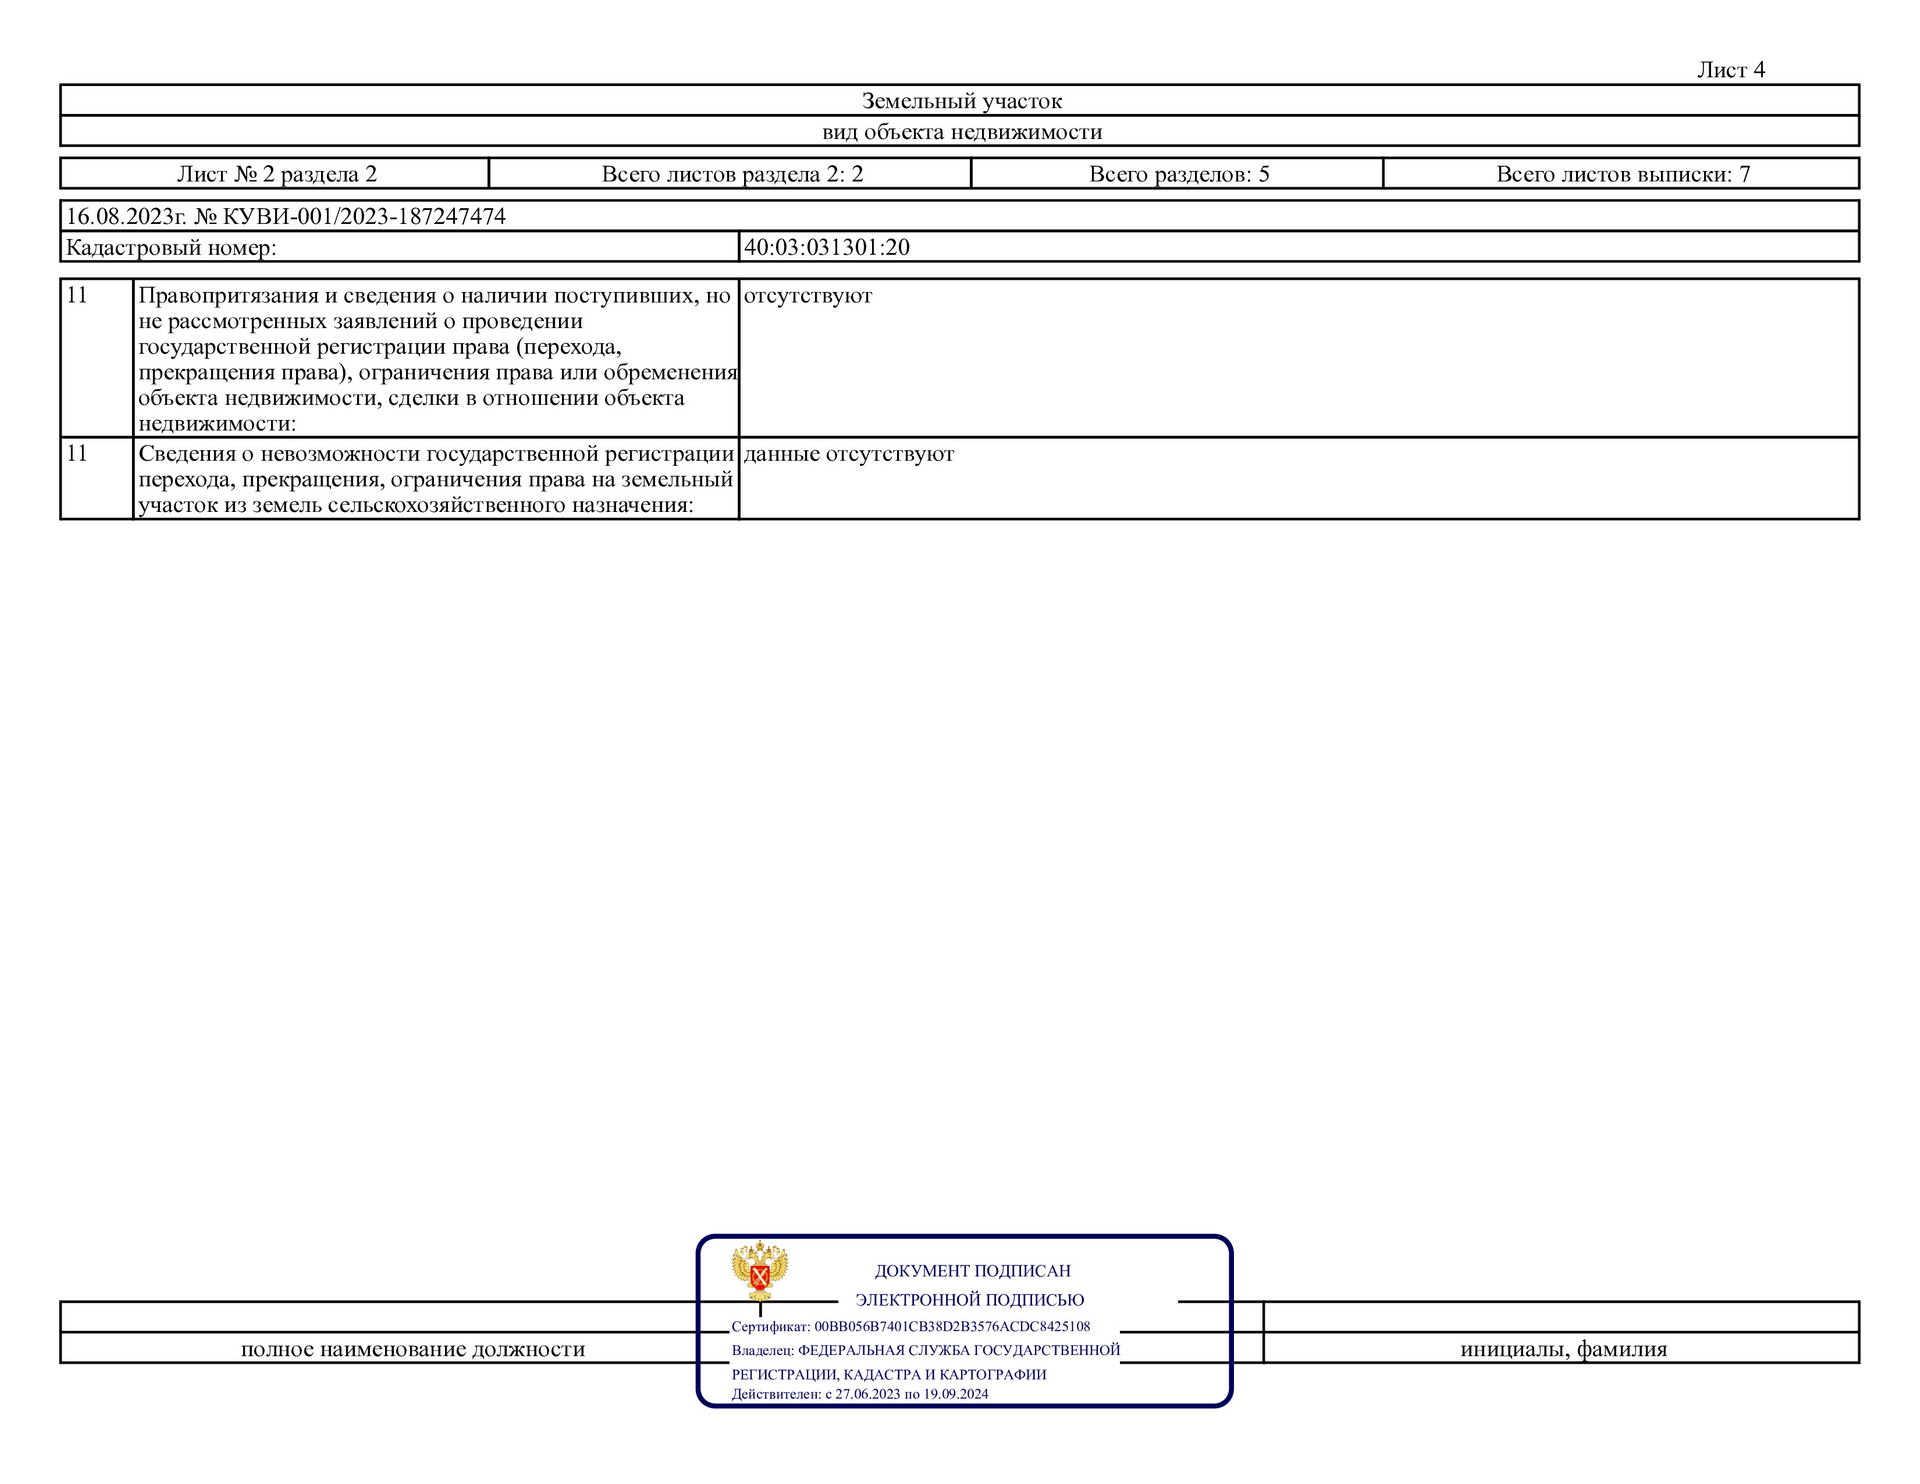
Task: Select the 'Лист № 2 раздела 2' cell
Action: [x=276, y=174]
